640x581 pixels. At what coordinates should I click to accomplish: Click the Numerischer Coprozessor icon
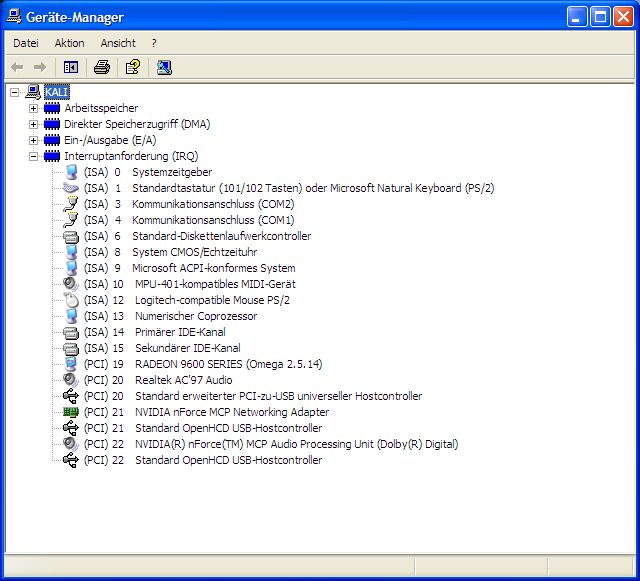click(71, 316)
